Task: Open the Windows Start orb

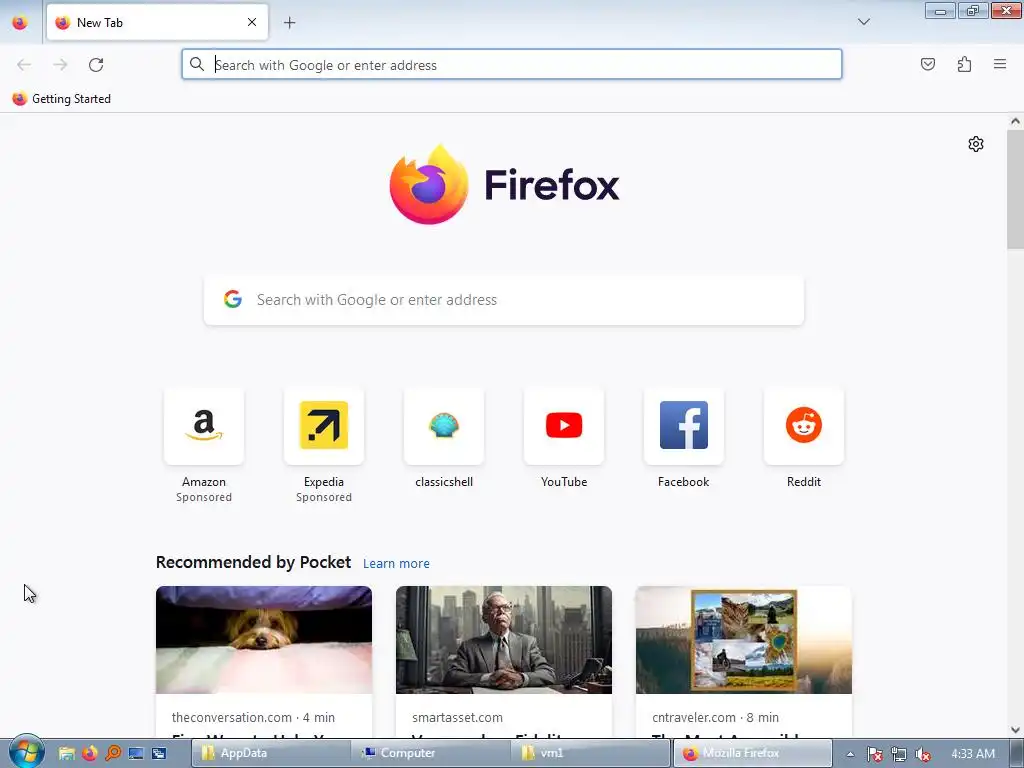Action: tap(26, 752)
